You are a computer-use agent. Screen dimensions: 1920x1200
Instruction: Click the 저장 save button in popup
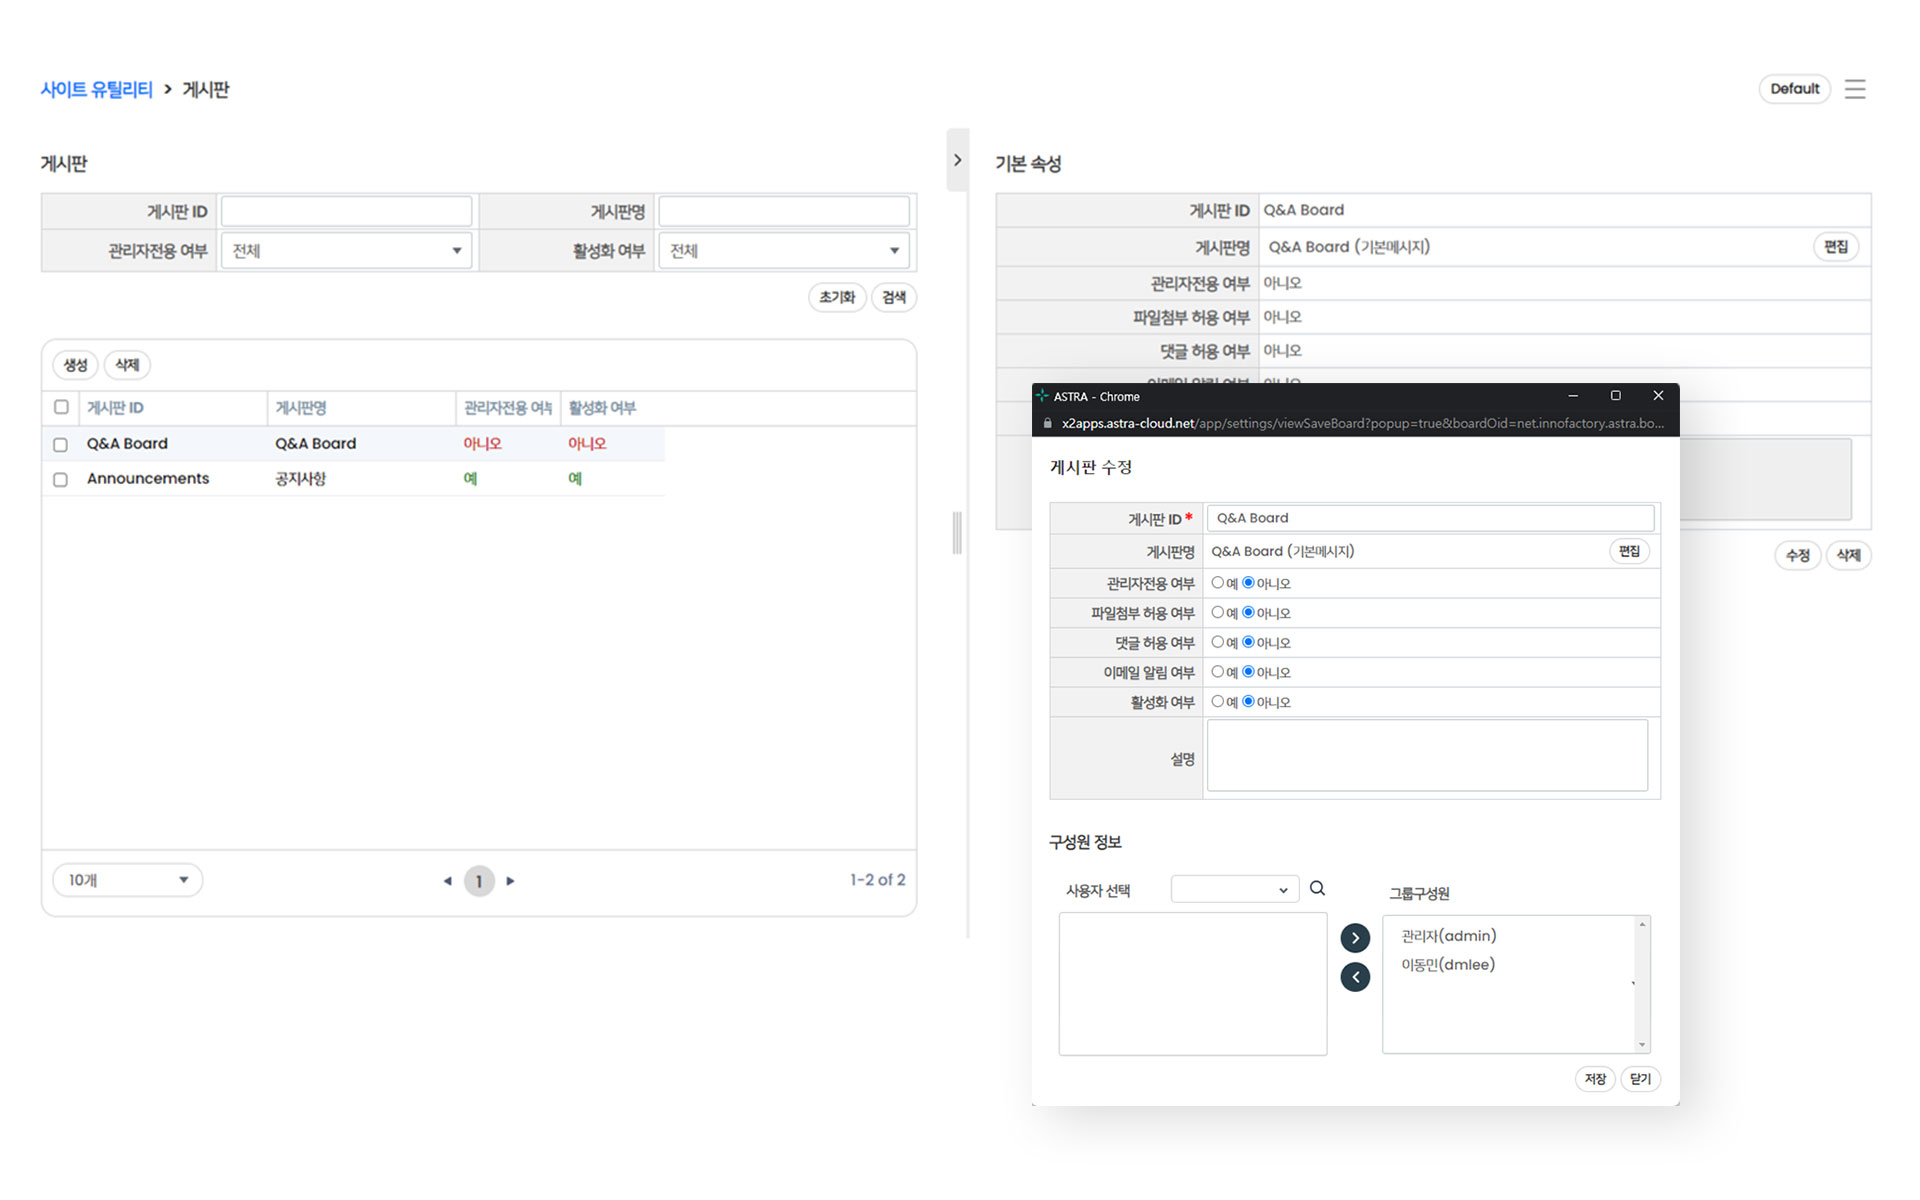[x=1595, y=1079]
